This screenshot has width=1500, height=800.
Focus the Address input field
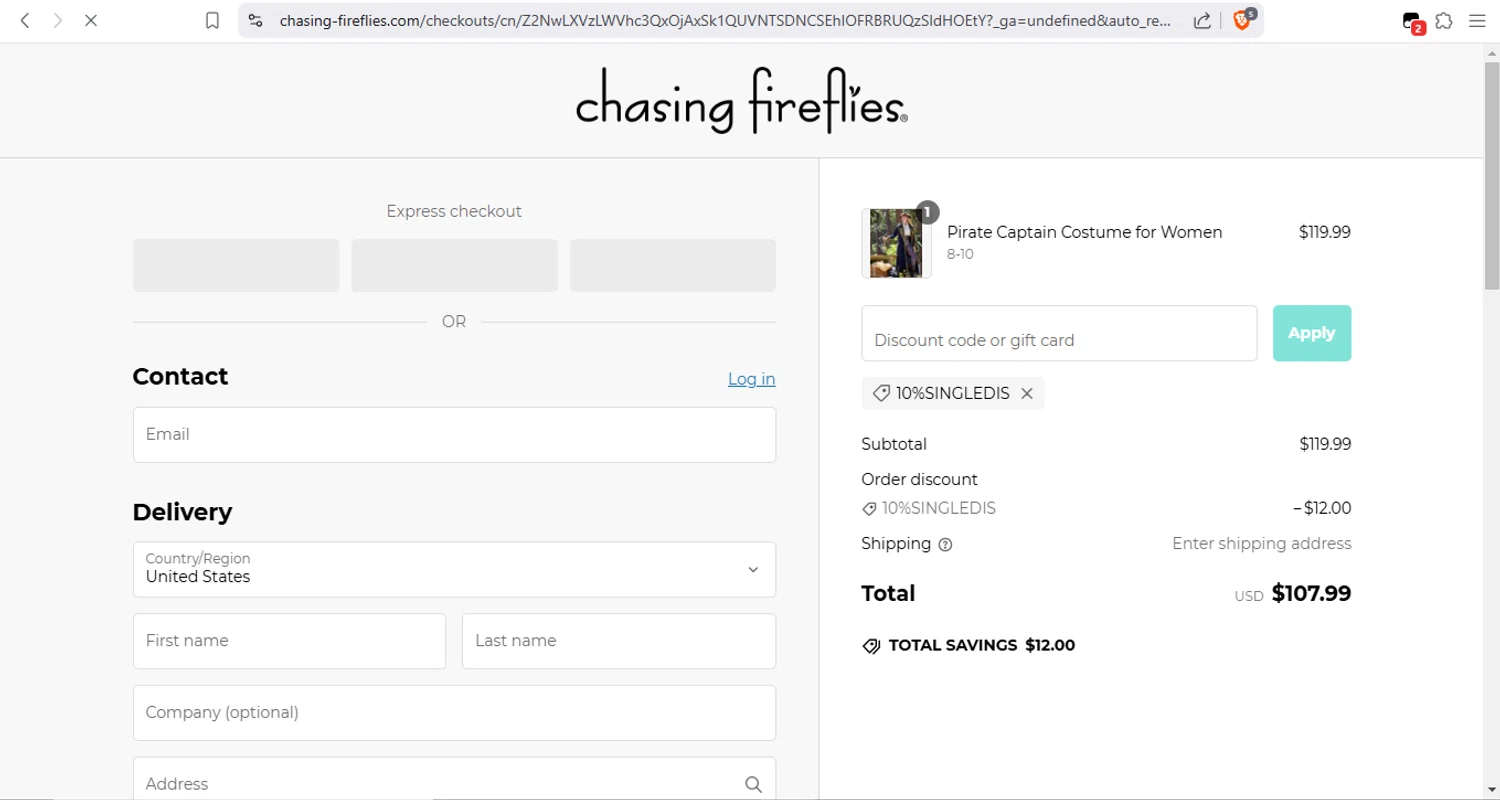click(454, 779)
